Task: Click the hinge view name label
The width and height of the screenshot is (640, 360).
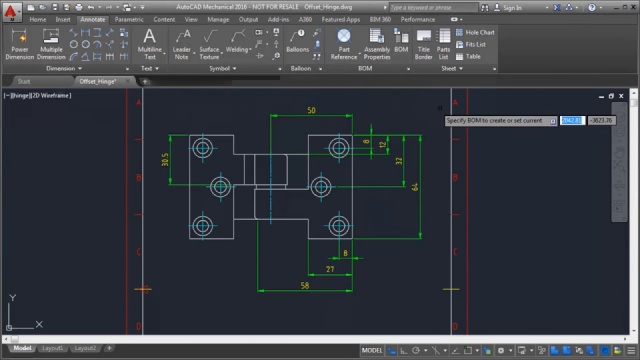Action: (22, 96)
